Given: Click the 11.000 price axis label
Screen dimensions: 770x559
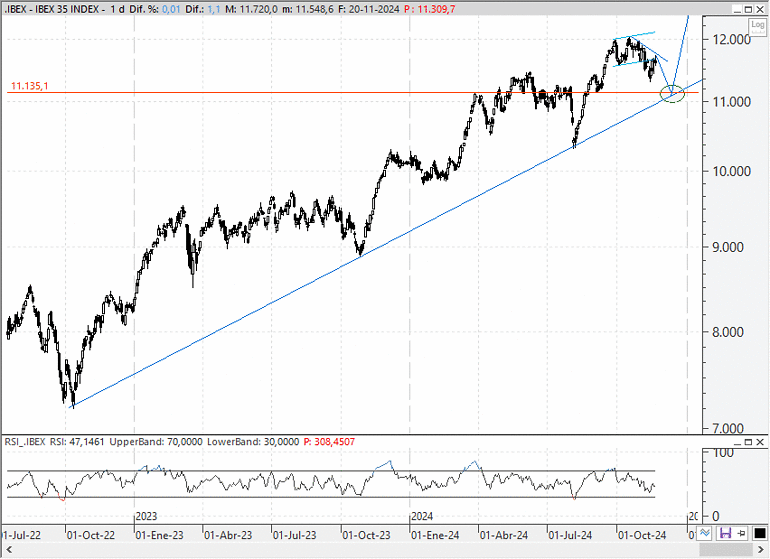Looking at the screenshot, I should pyautogui.click(x=732, y=102).
